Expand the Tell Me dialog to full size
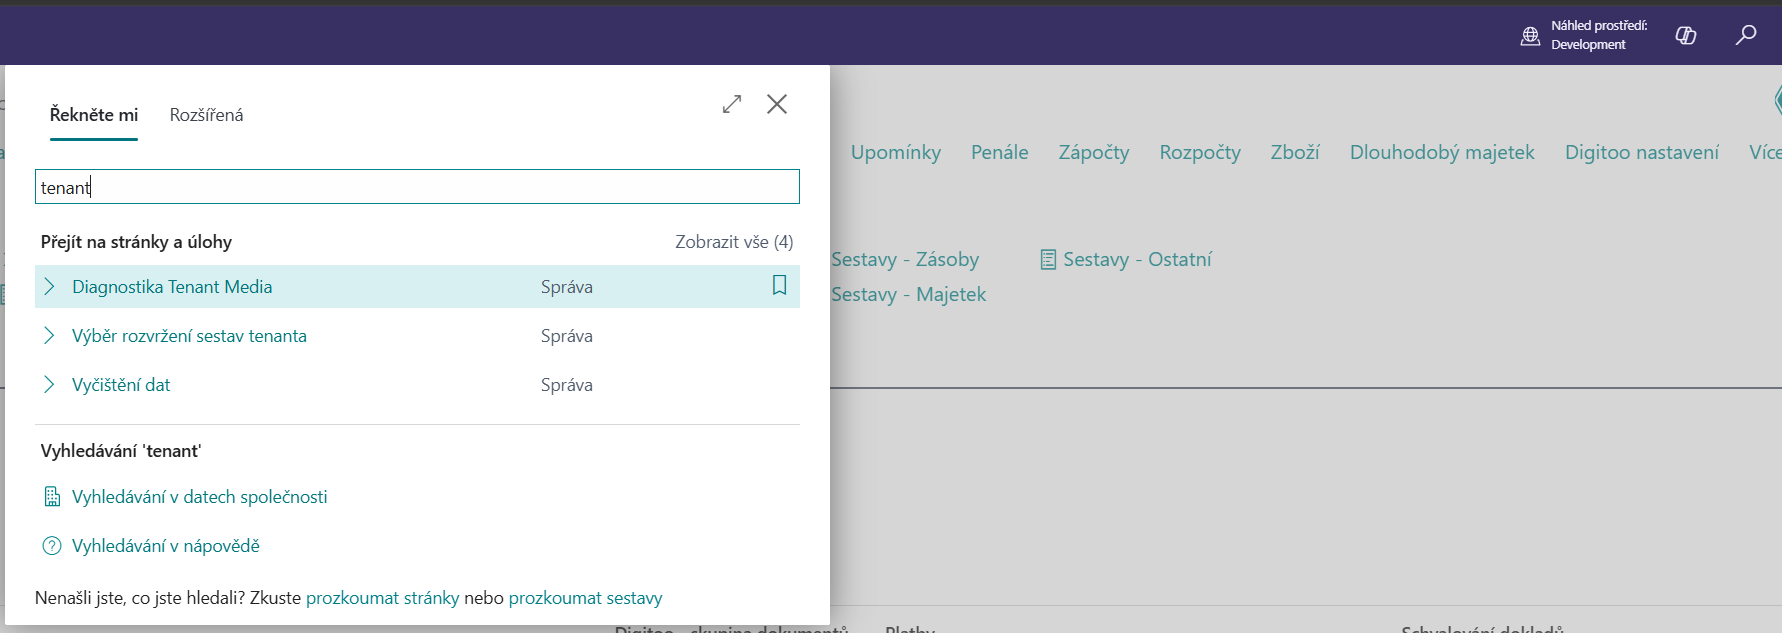Image resolution: width=1782 pixels, height=633 pixels. point(732,104)
